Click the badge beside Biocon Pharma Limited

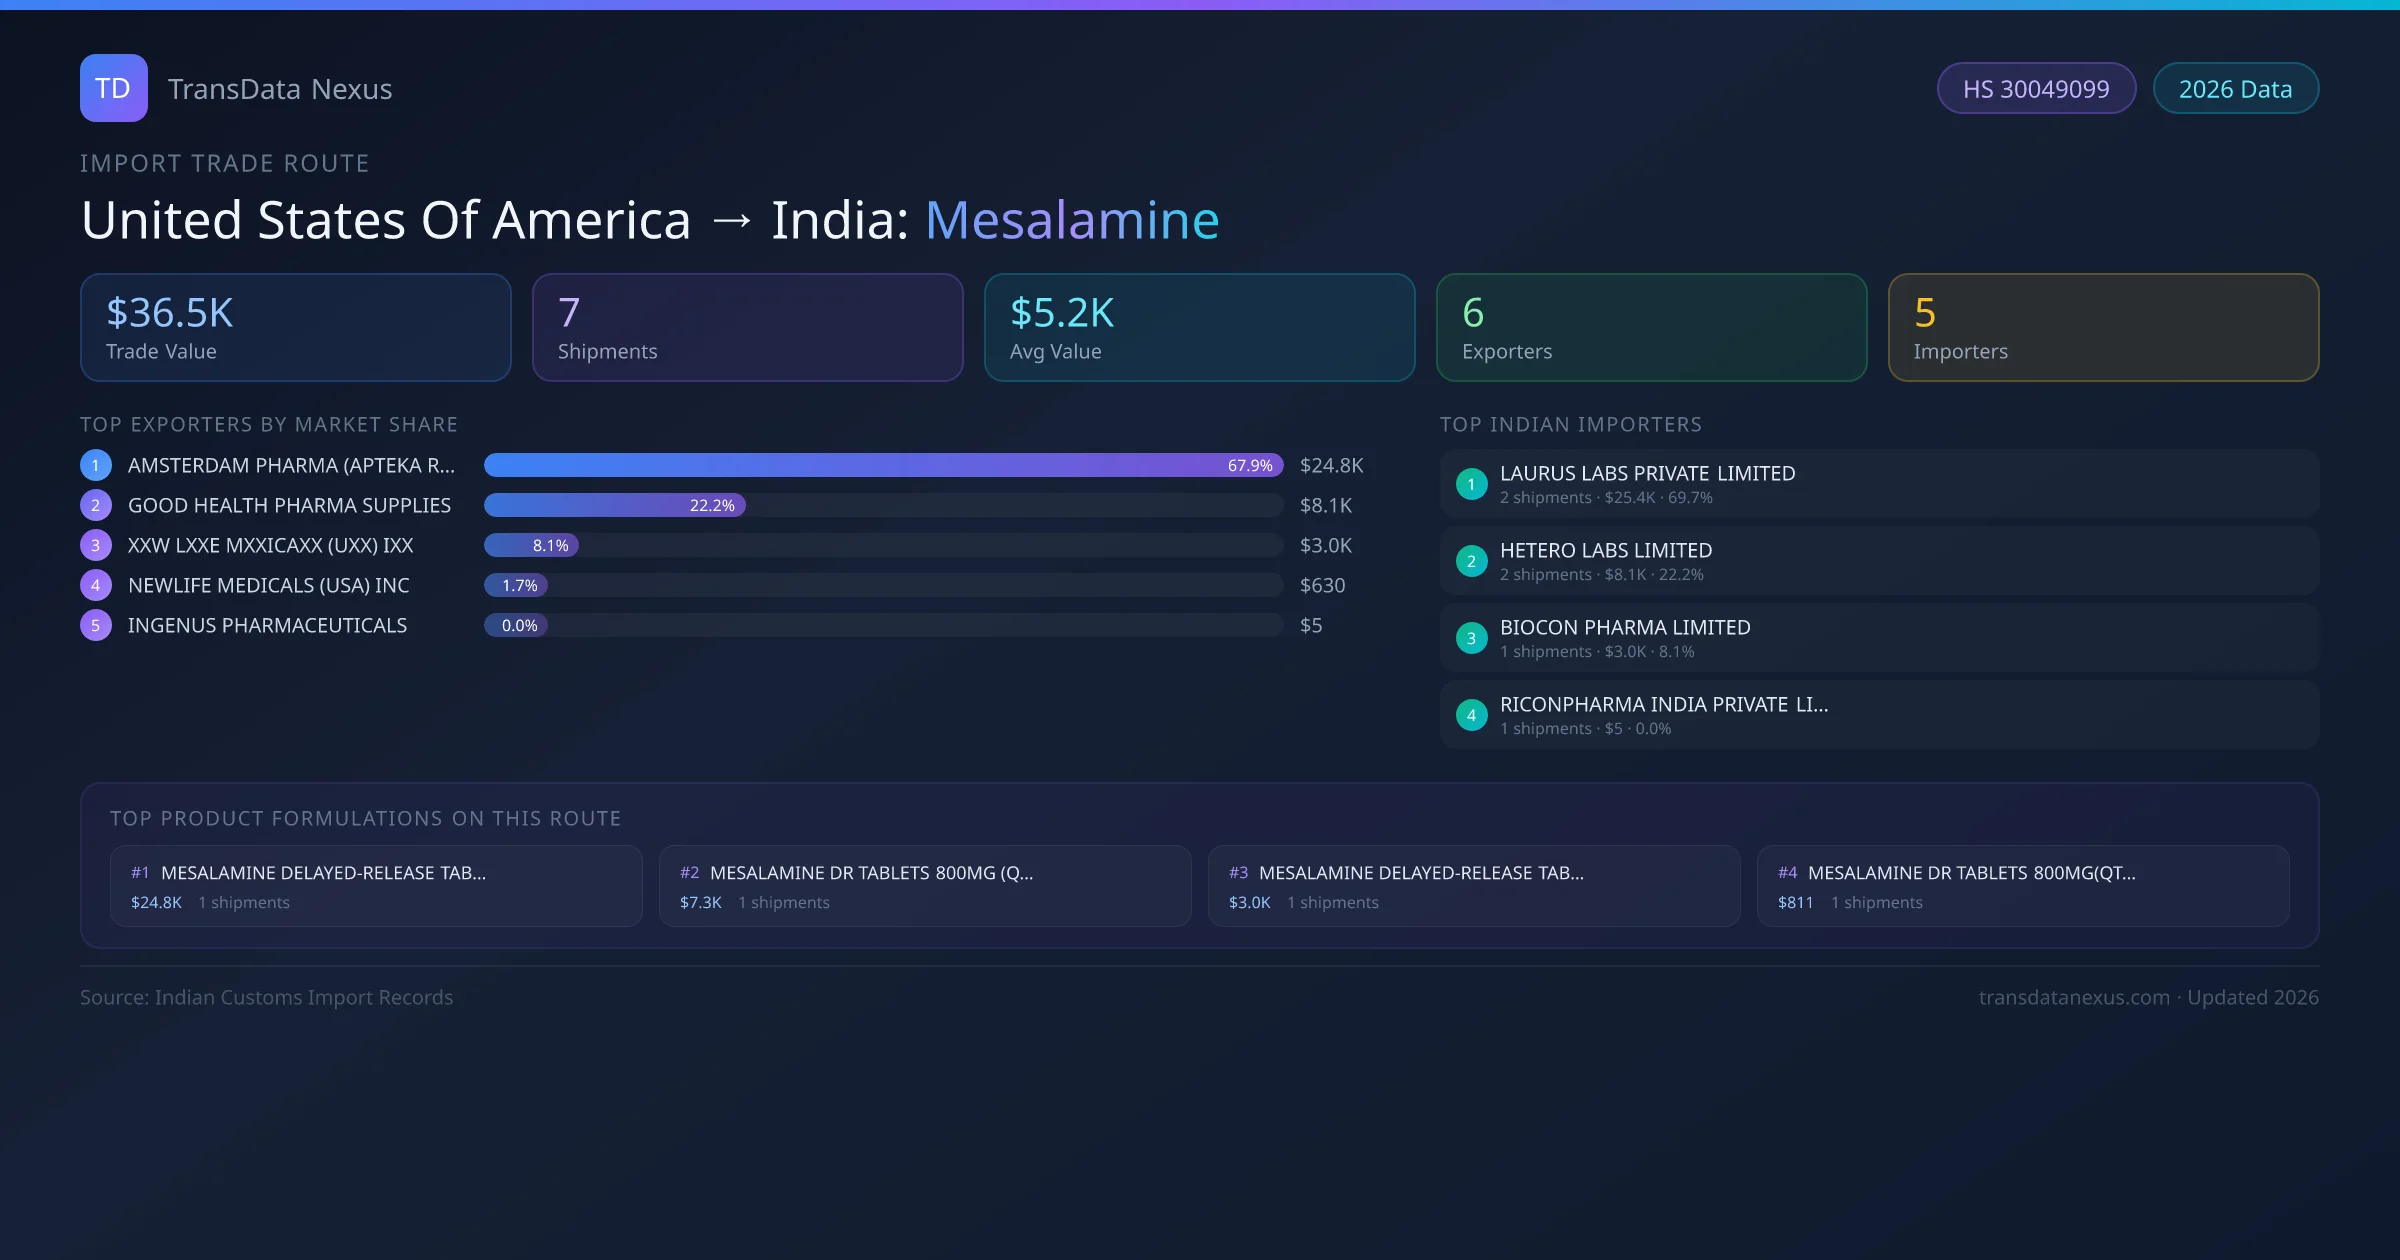tap(1471, 638)
